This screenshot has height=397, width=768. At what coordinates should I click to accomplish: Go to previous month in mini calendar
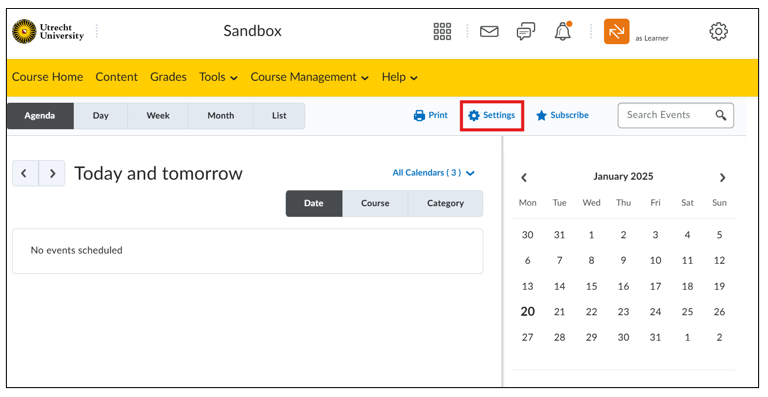[x=524, y=177]
